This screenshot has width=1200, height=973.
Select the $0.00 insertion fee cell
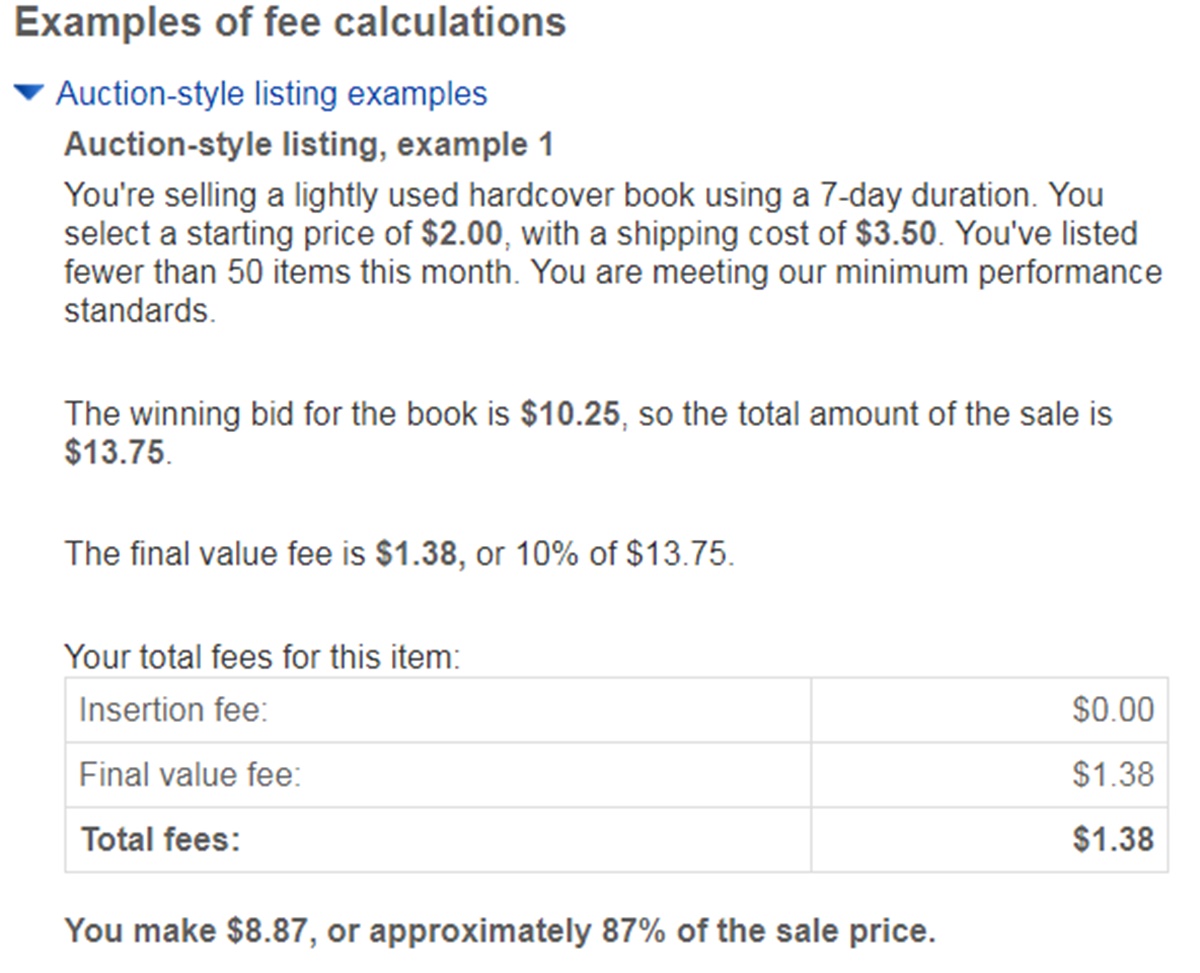[x=1112, y=710]
